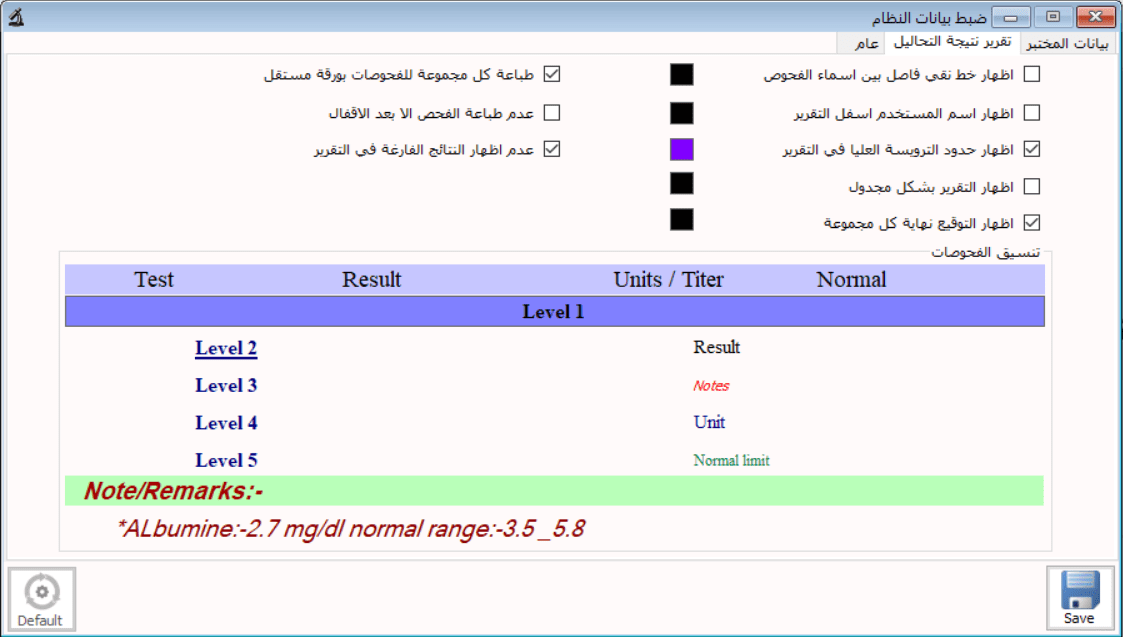Open black swatch beside اظهار خط نقي فاصل option
Image resolution: width=1123 pixels, height=637 pixels.
click(681, 74)
